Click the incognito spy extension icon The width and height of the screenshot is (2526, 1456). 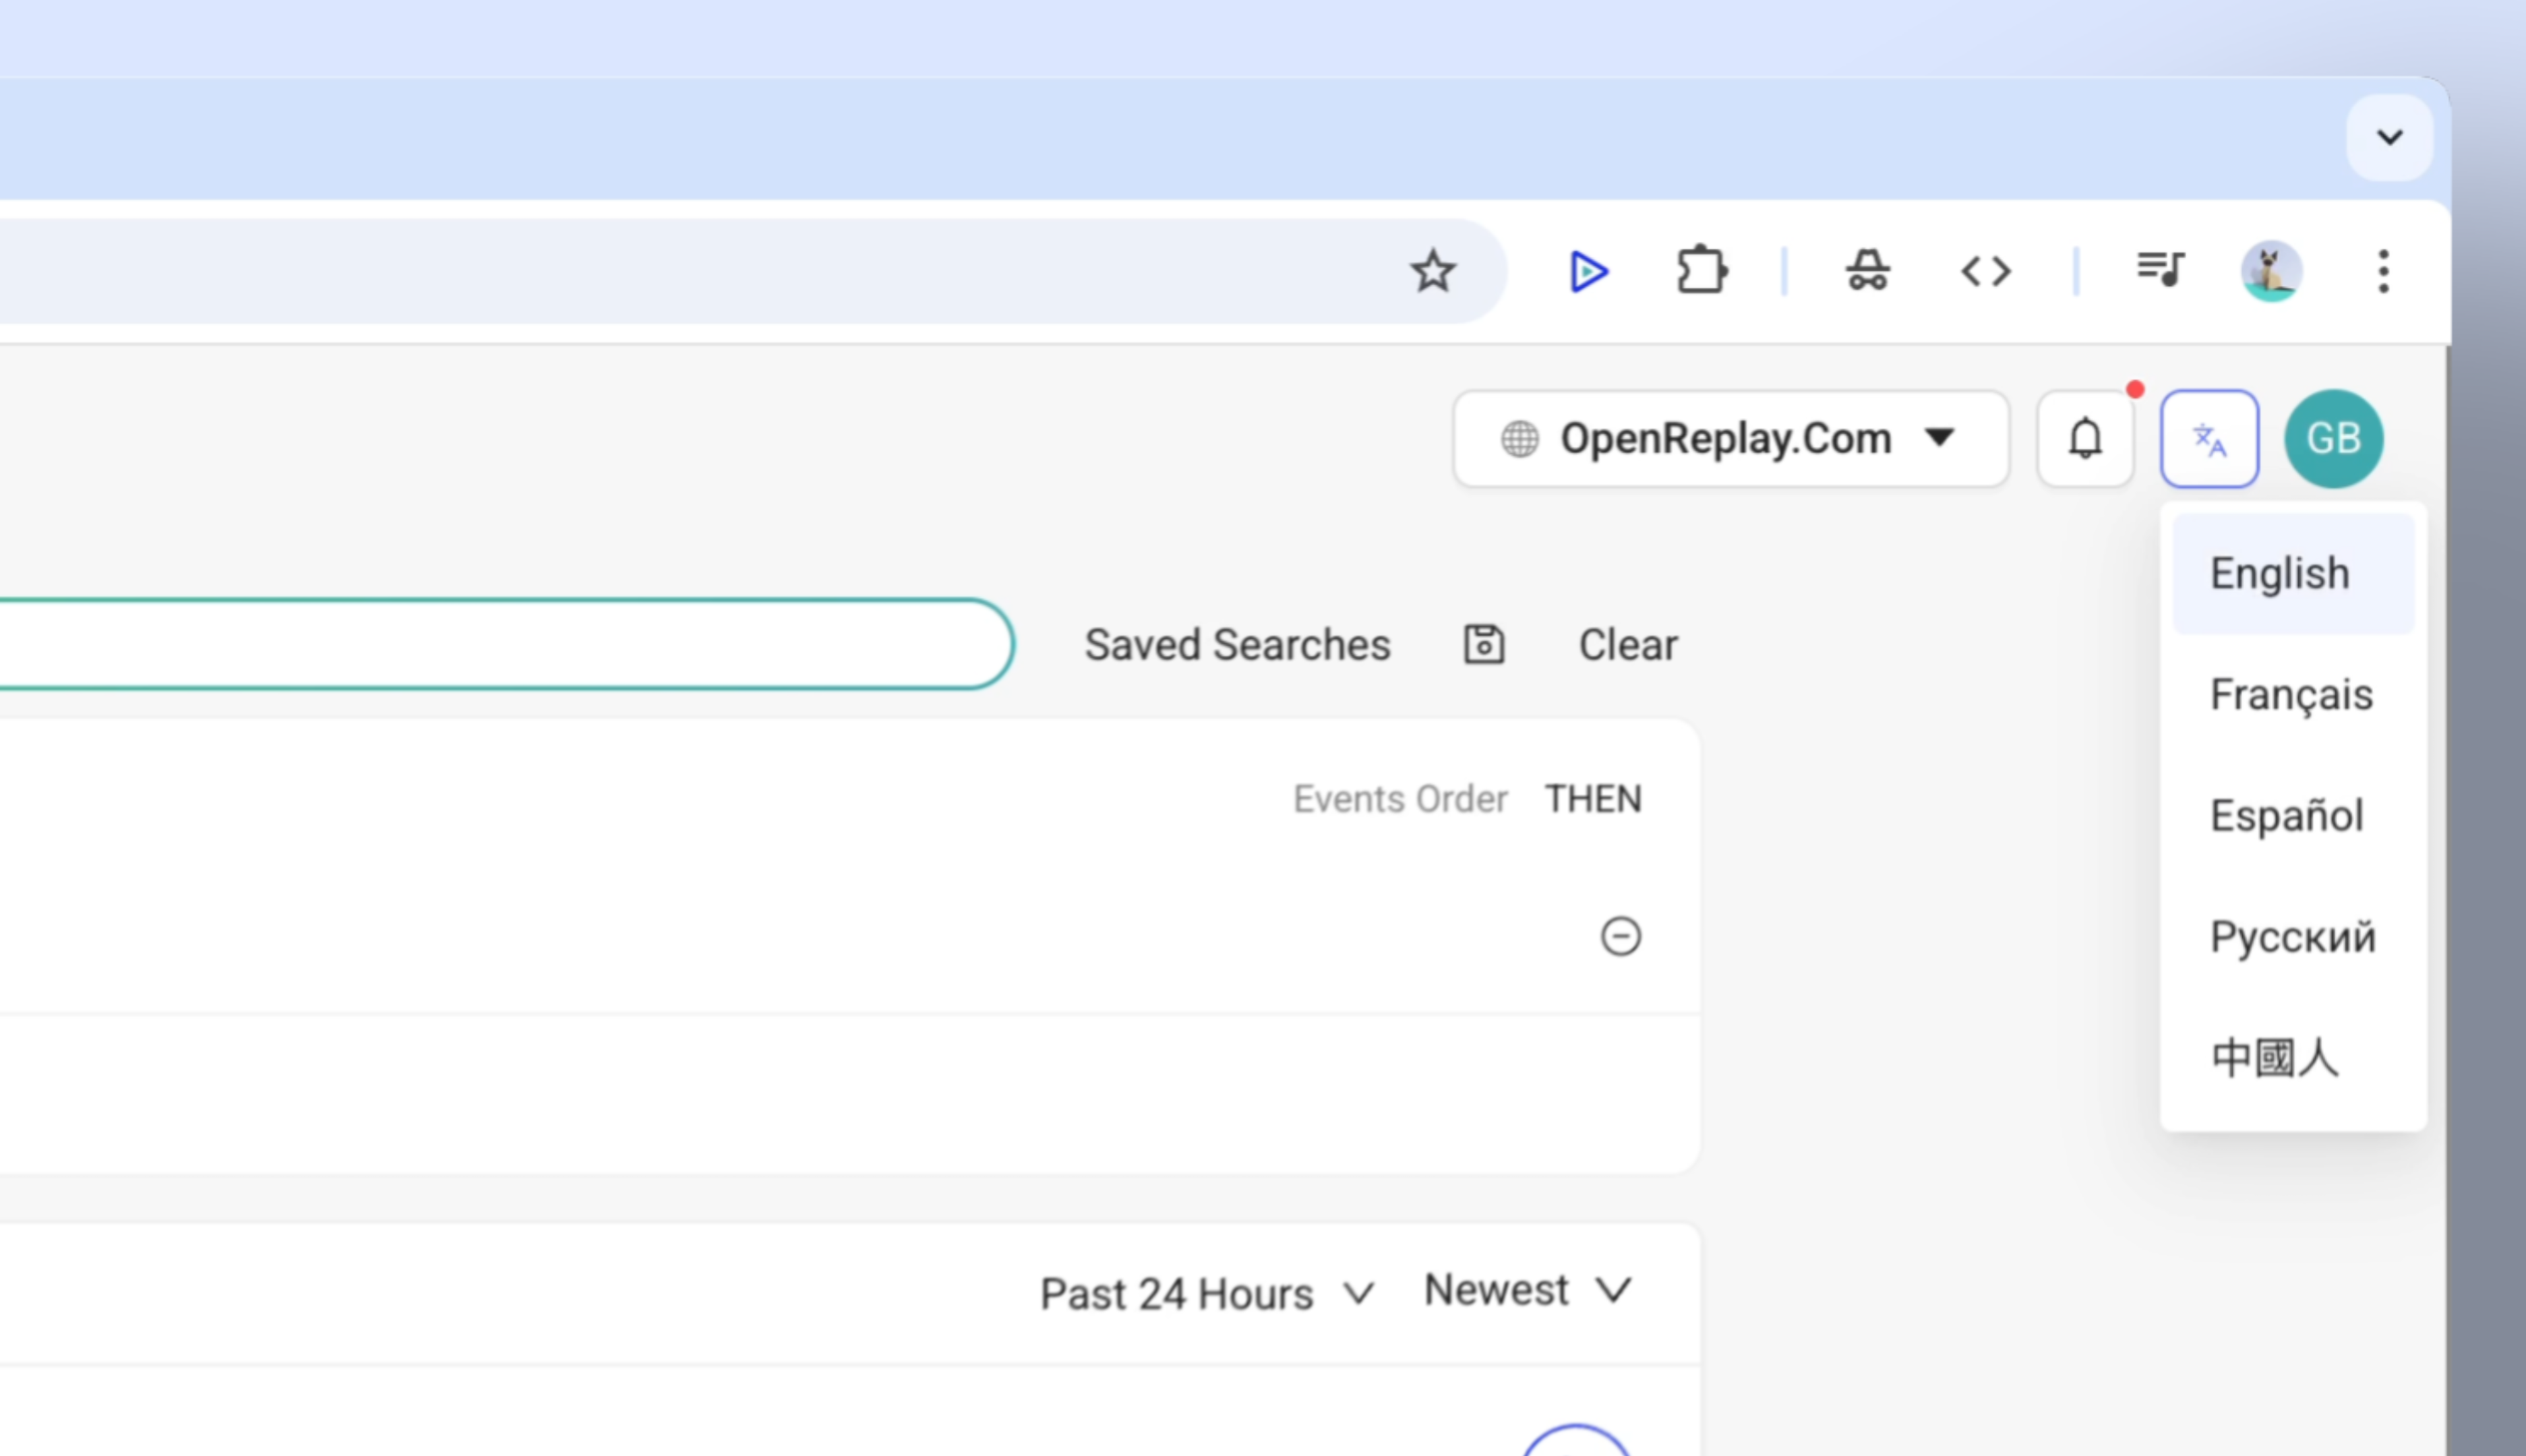(x=1867, y=271)
